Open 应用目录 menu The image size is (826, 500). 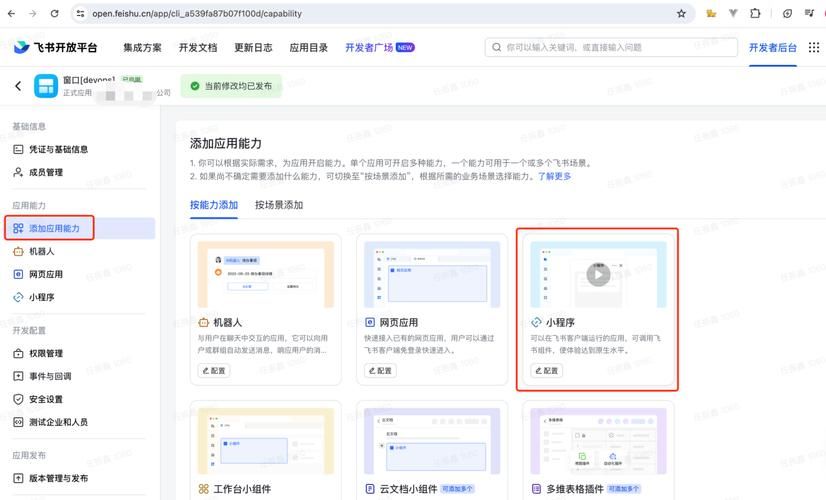(308, 47)
